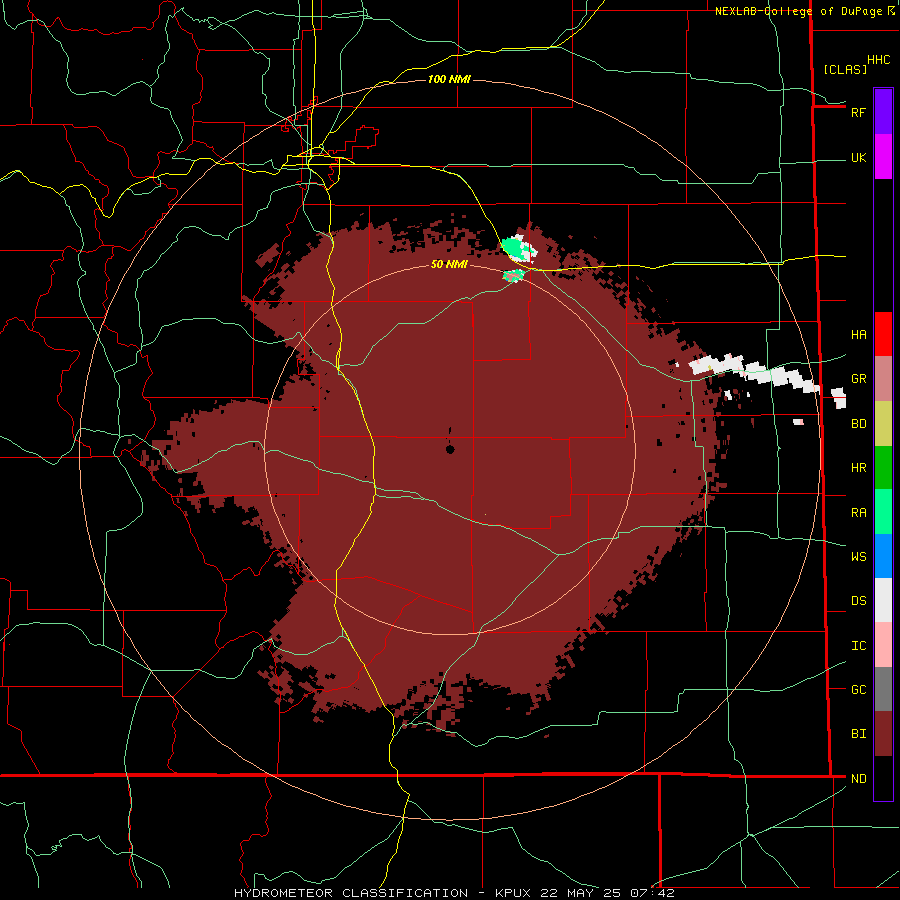Click the UK legend label
This screenshot has width=900, height=900.
point(858,158)
